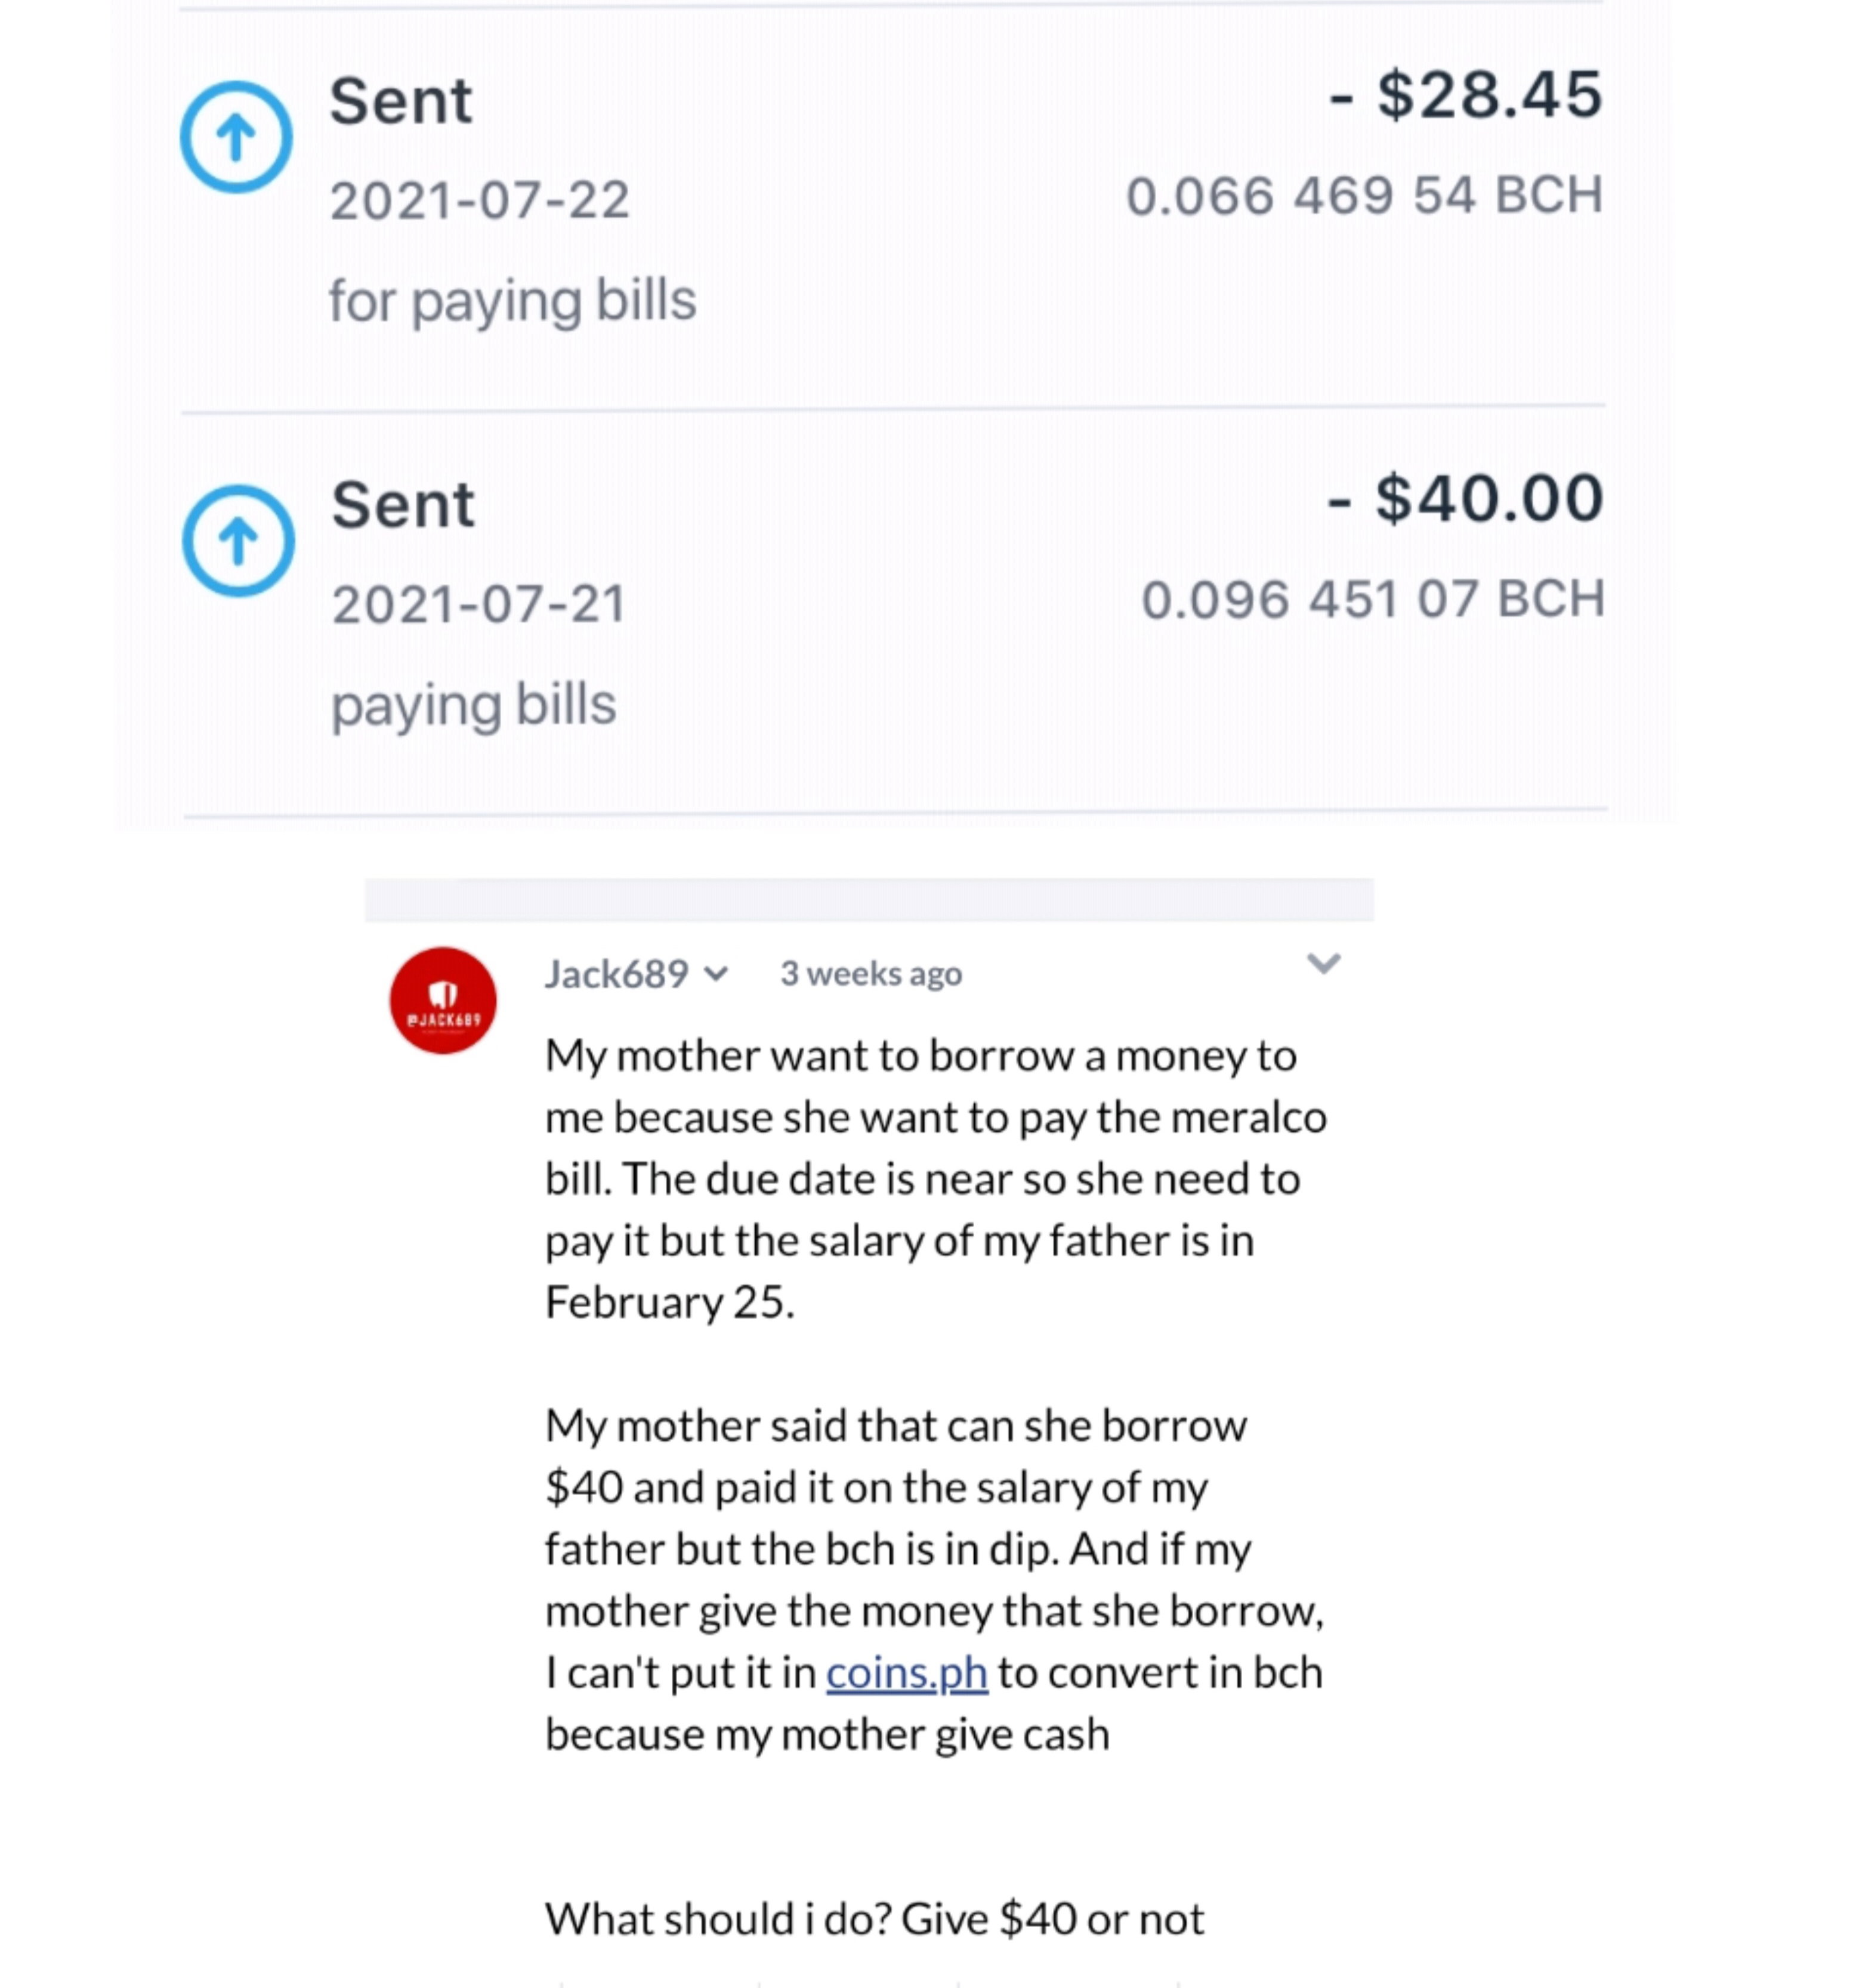Click the Jack689 username
The image size is (1853, 1988).
[x=617, y=973]
